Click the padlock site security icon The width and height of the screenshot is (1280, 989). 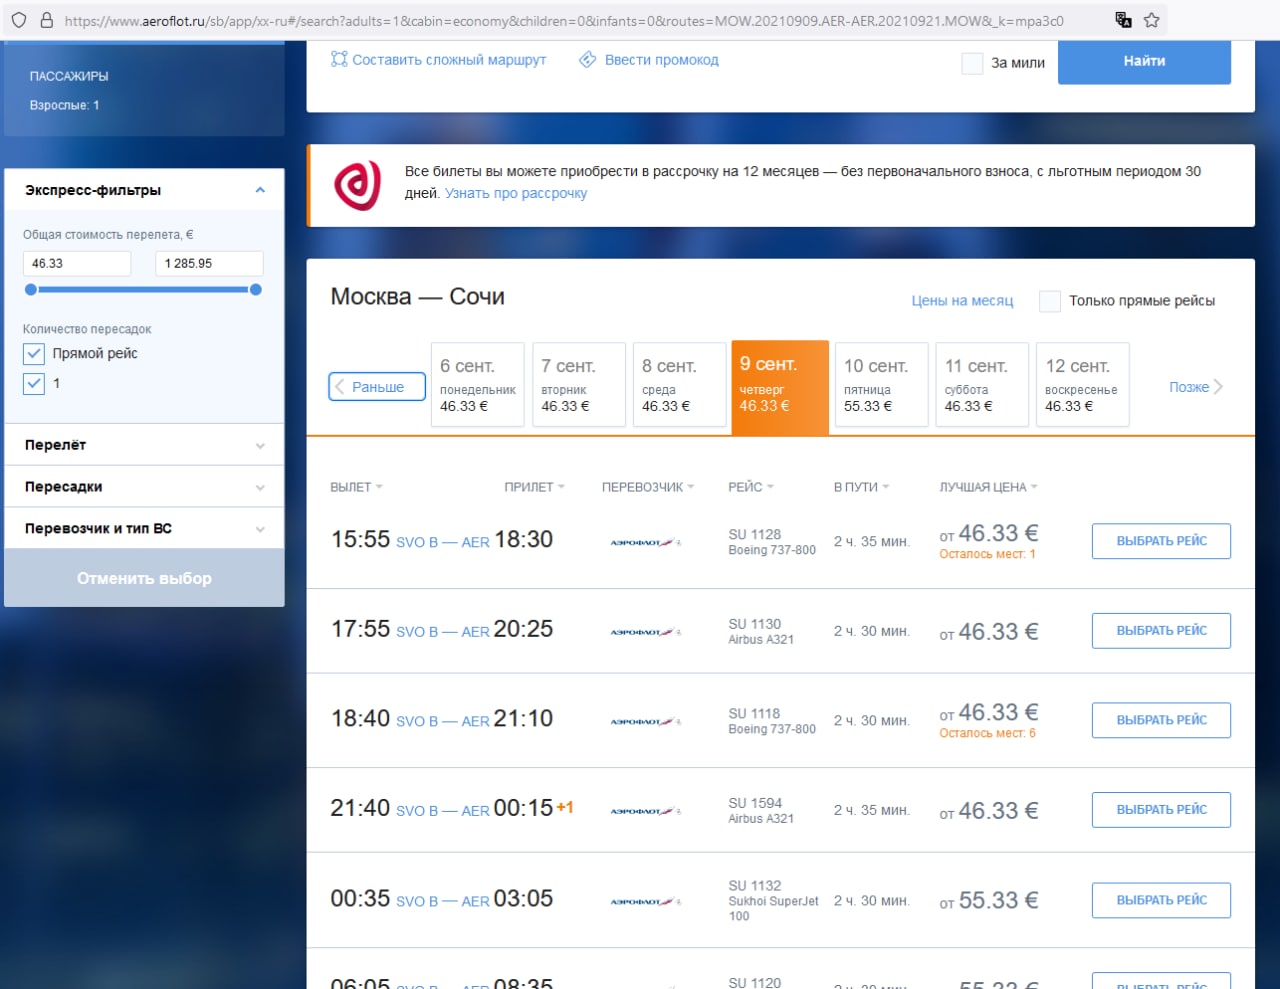[x=47, y=20]
